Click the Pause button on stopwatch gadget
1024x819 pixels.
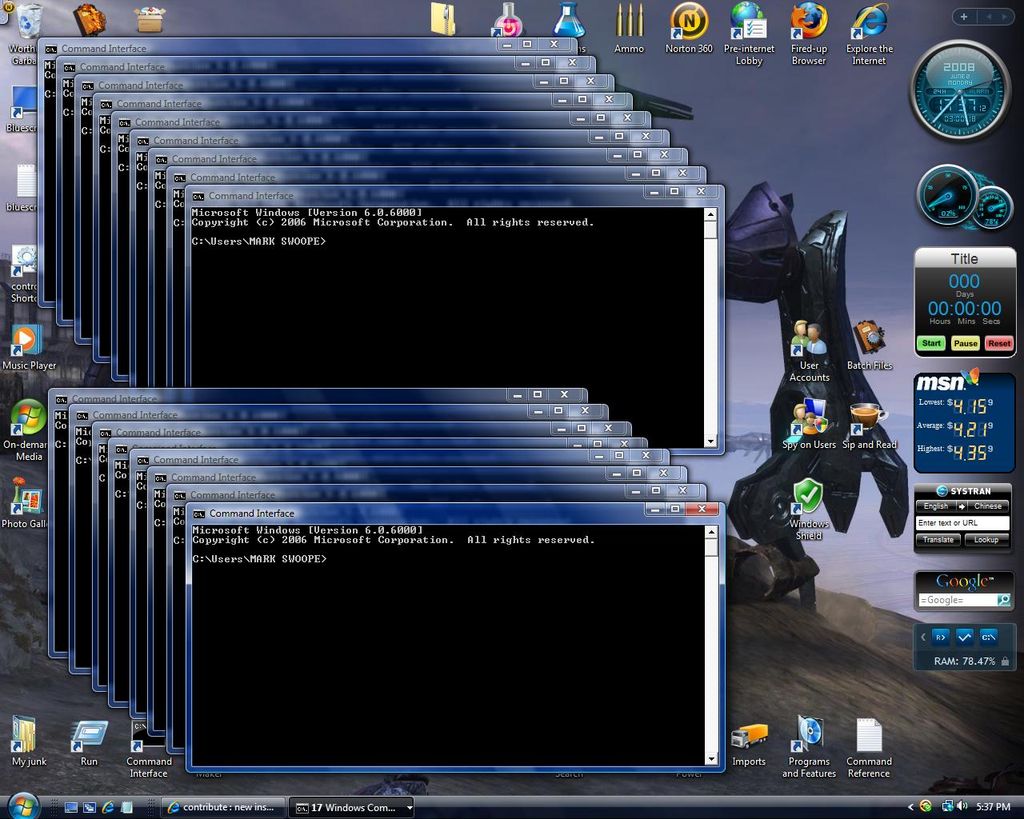(965, 344)
